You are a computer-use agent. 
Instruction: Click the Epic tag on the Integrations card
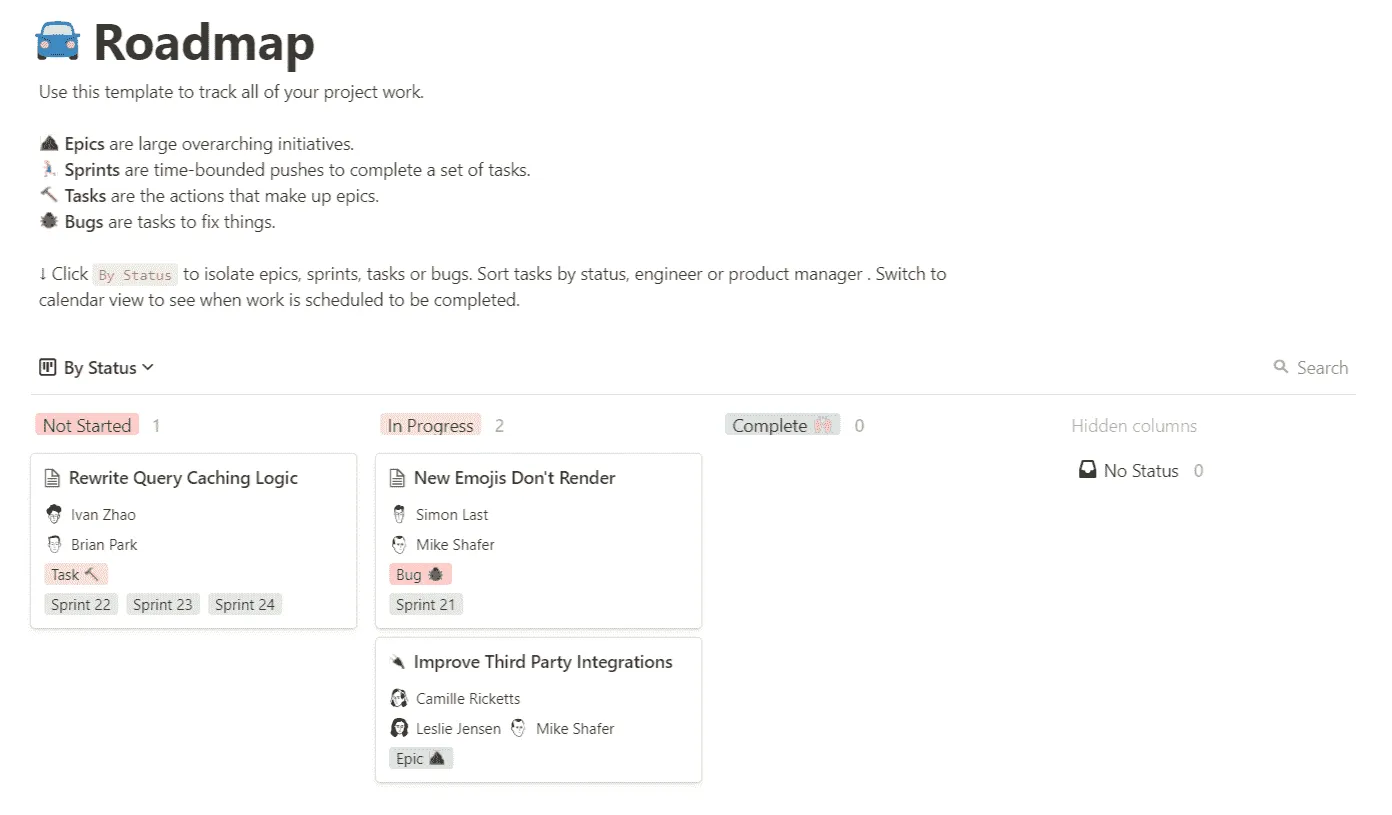point(420,758)
